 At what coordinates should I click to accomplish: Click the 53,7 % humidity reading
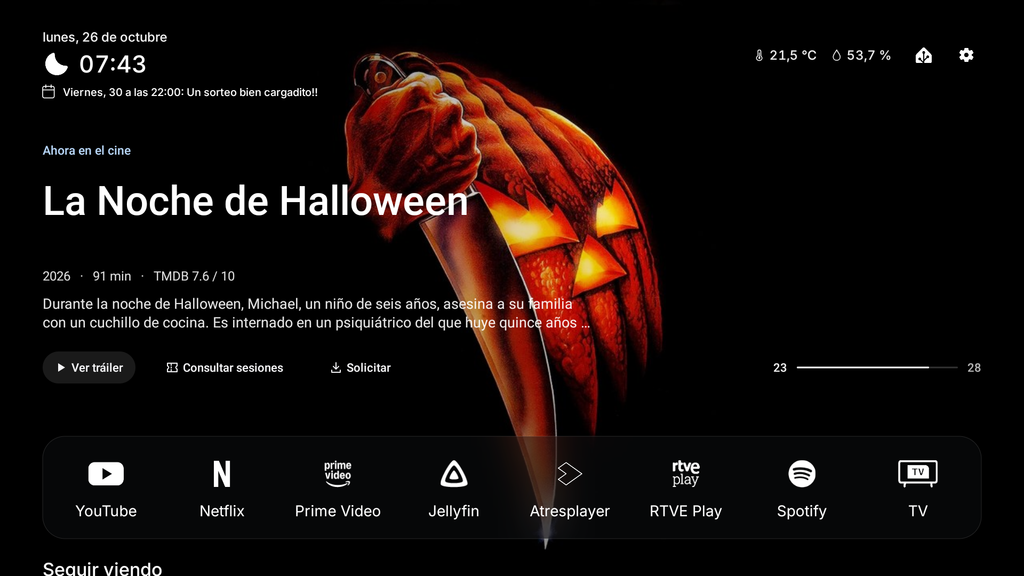click(869, 56)
